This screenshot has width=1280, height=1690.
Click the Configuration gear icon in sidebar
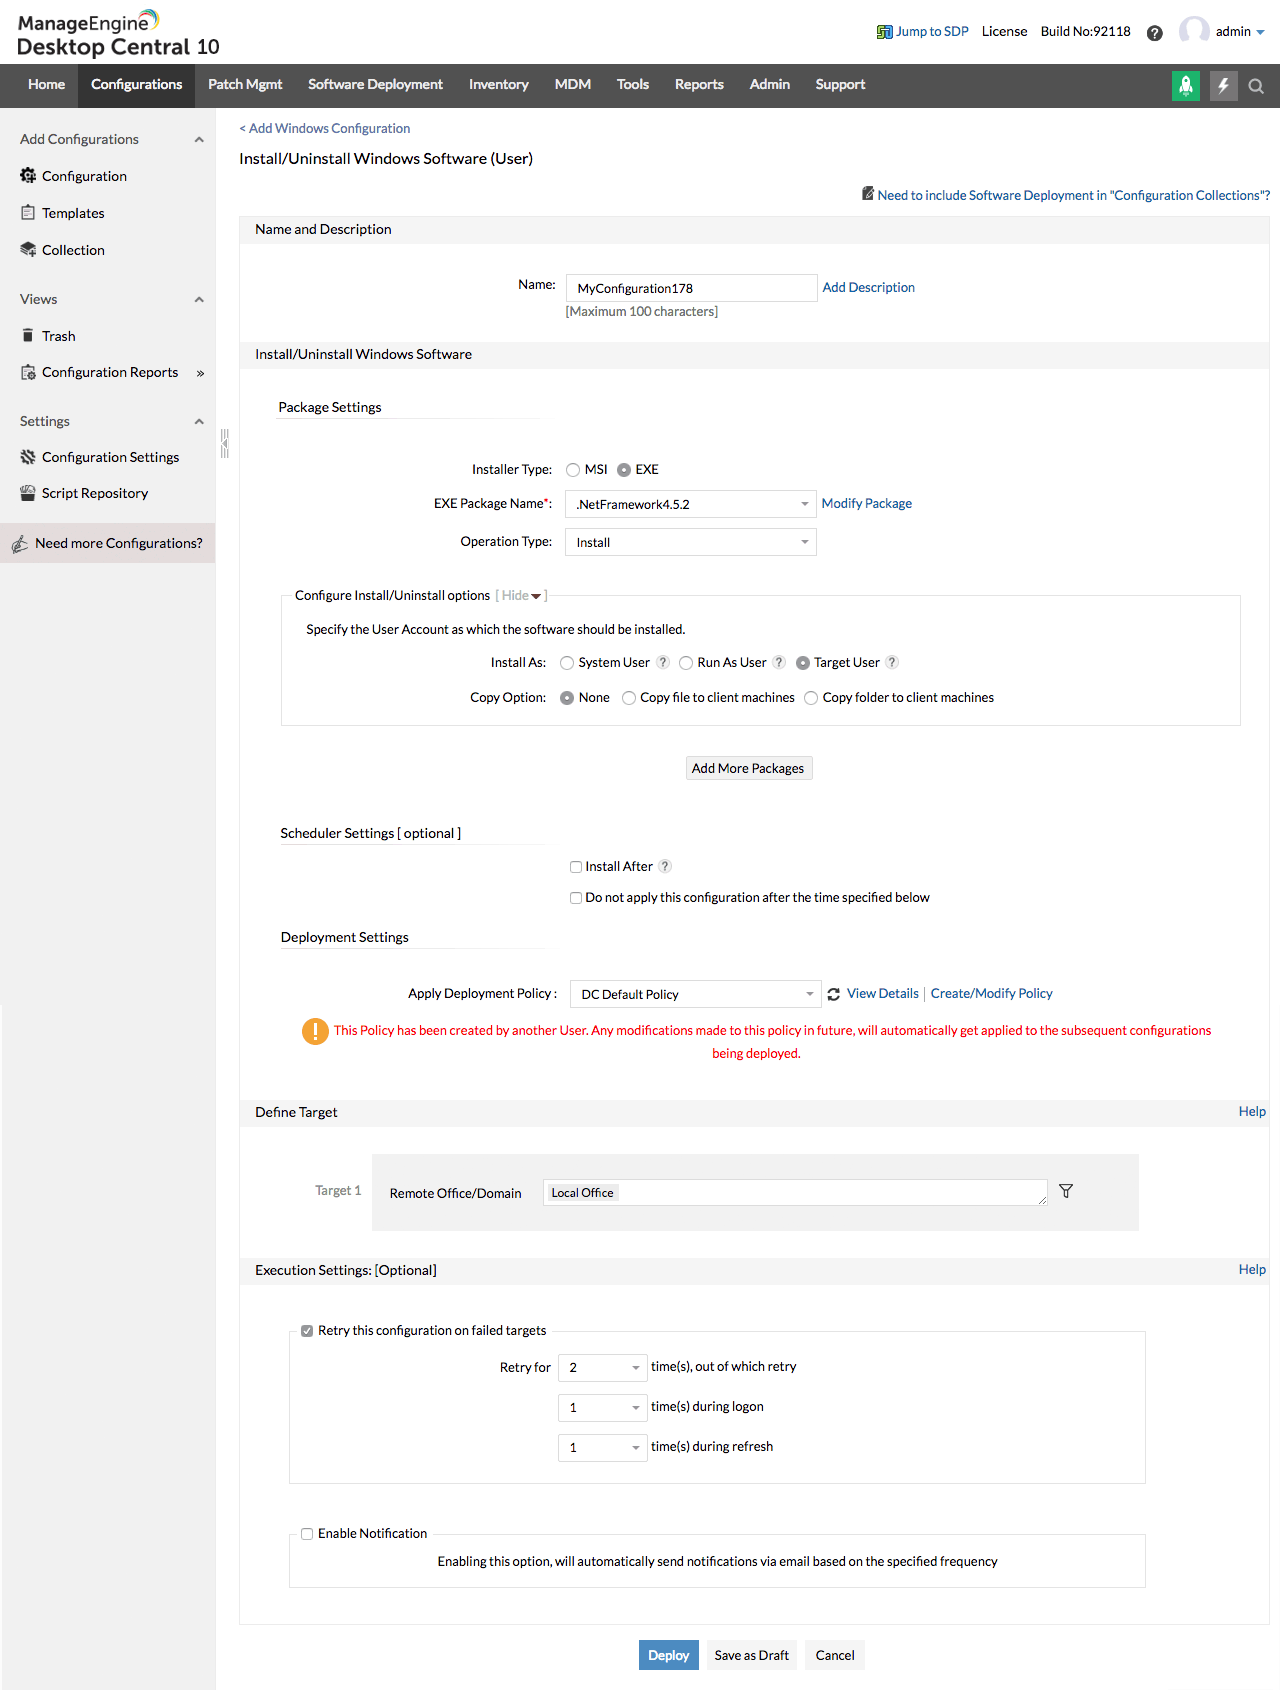(28, 176)
